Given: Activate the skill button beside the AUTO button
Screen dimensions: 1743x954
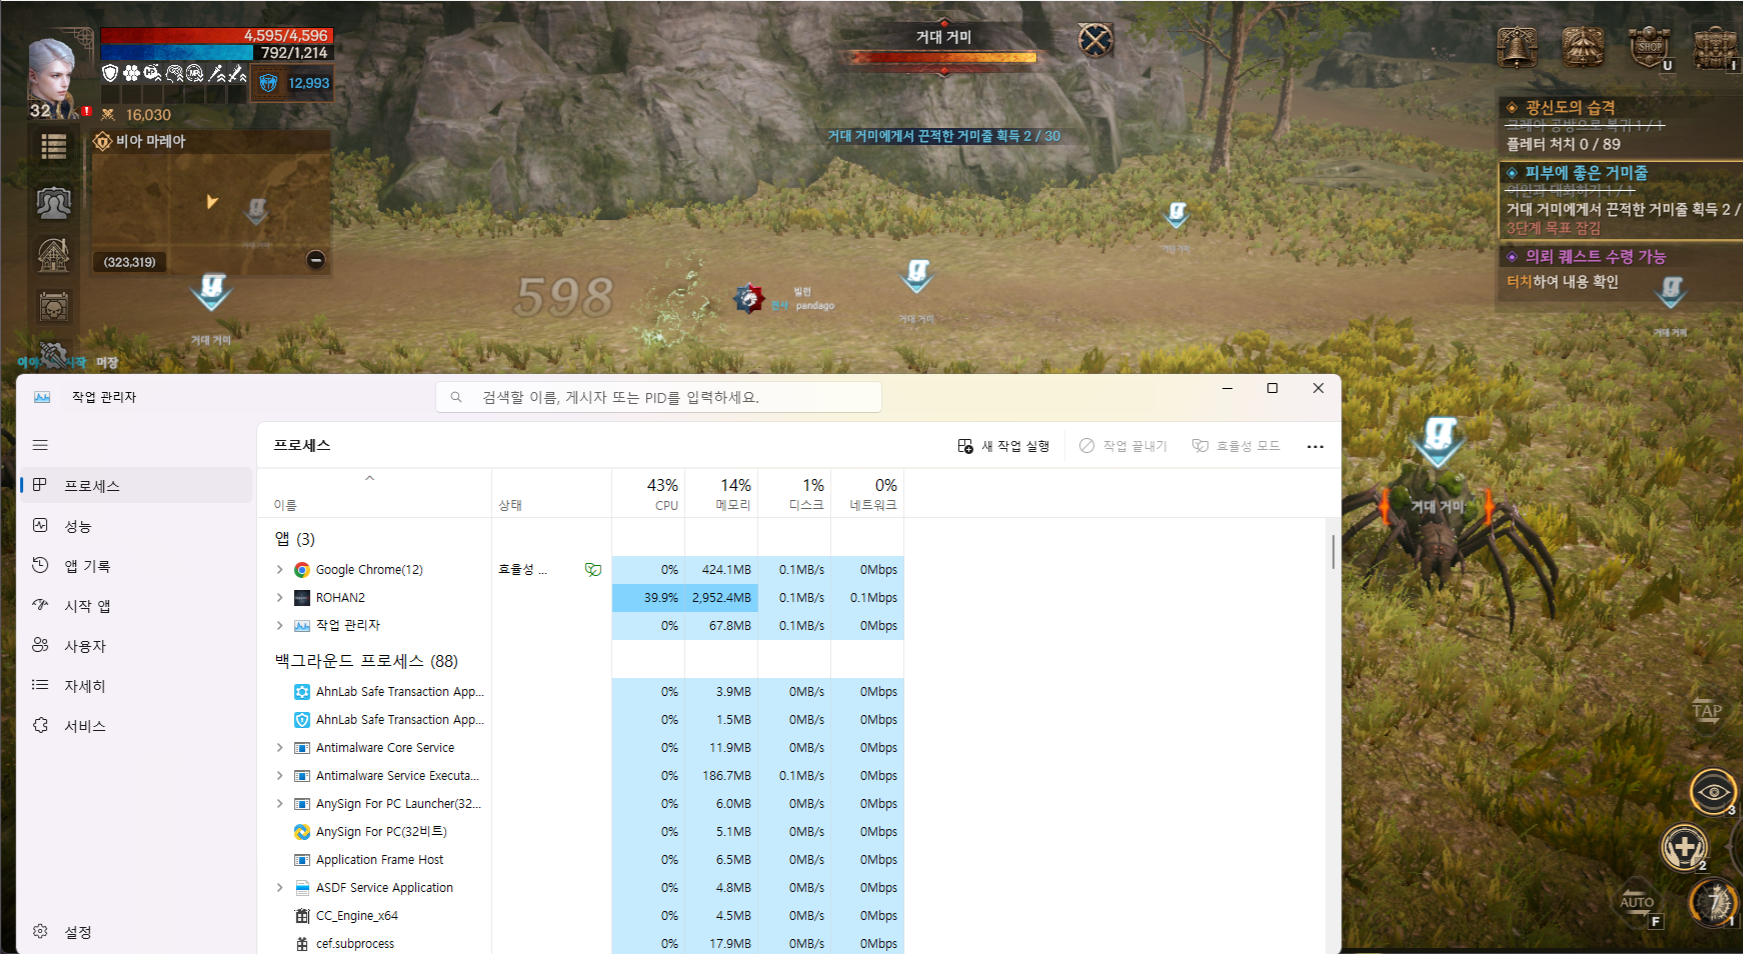Looking at the screenshot, I should pos(1713,902).
